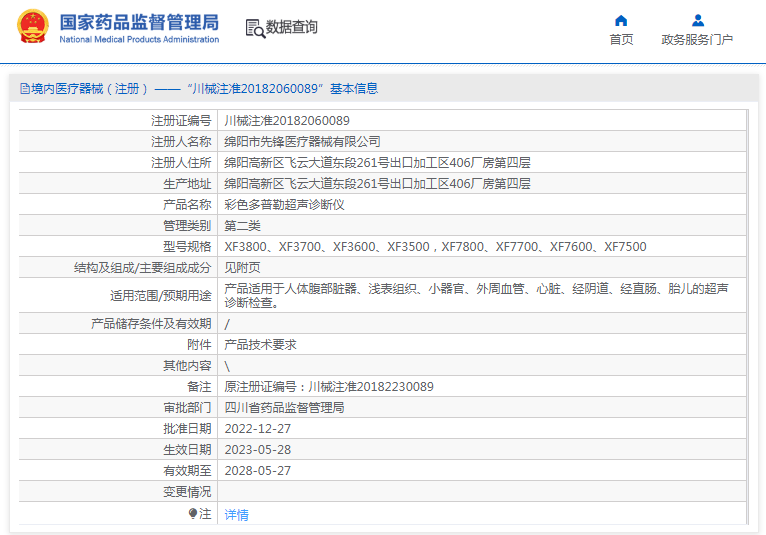Click the 附件 row label
This screenshot has width=766, height=535.
pos(199,344)
